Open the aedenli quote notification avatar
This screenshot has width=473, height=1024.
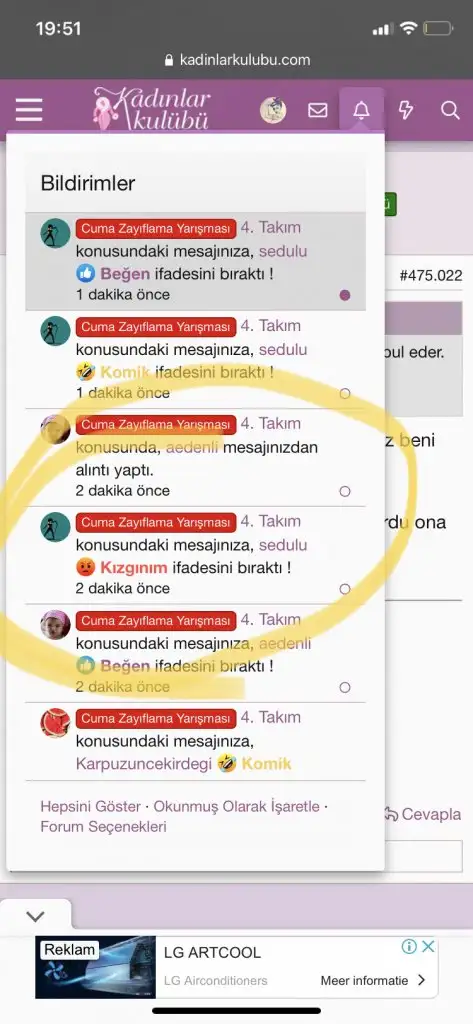(x=56, y=429)
